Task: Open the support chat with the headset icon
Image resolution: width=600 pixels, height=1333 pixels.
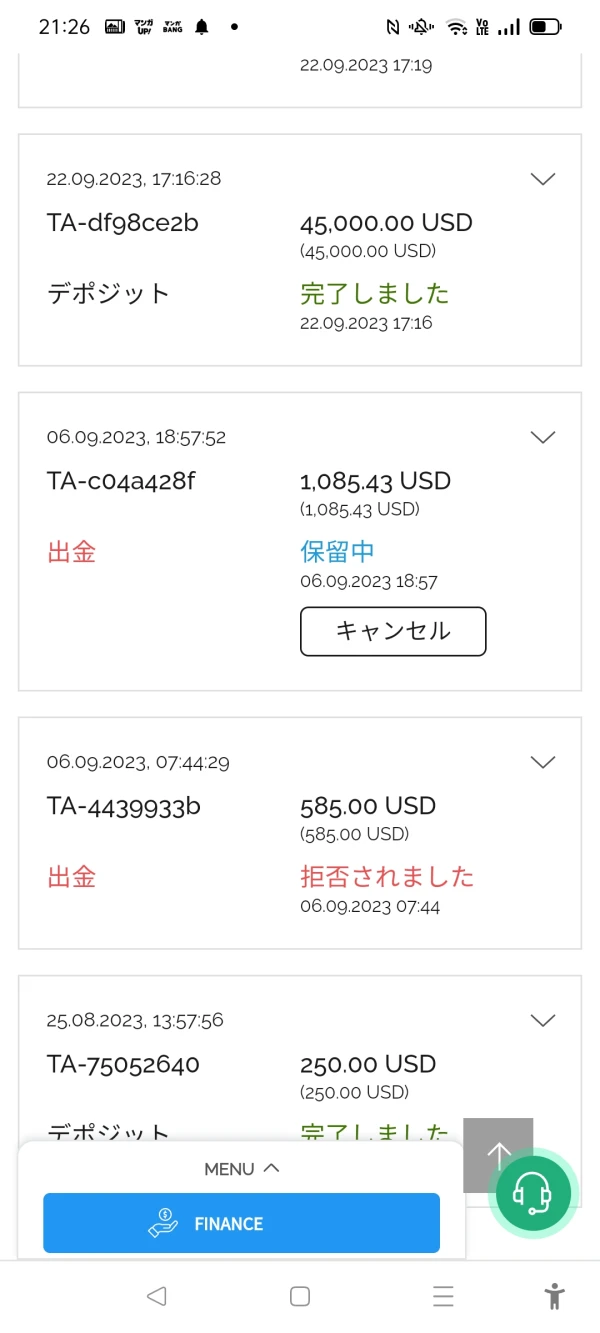Action: pyautogui.click(x=534, y=1192)
